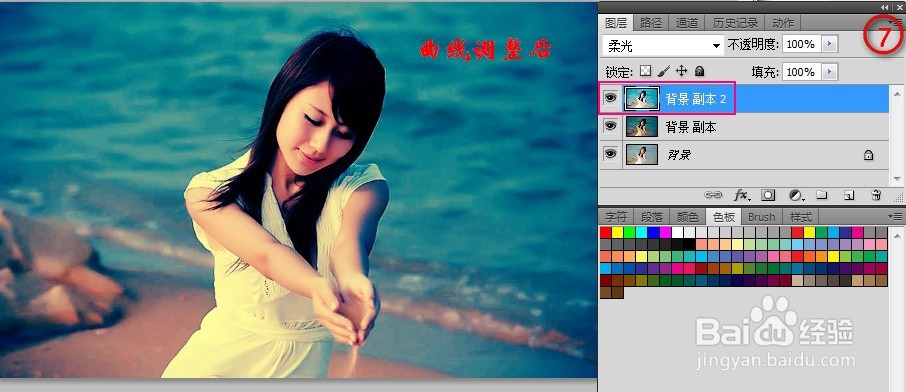Select the 背景 layer name
906x392 pixels.
tap(678, 155)
